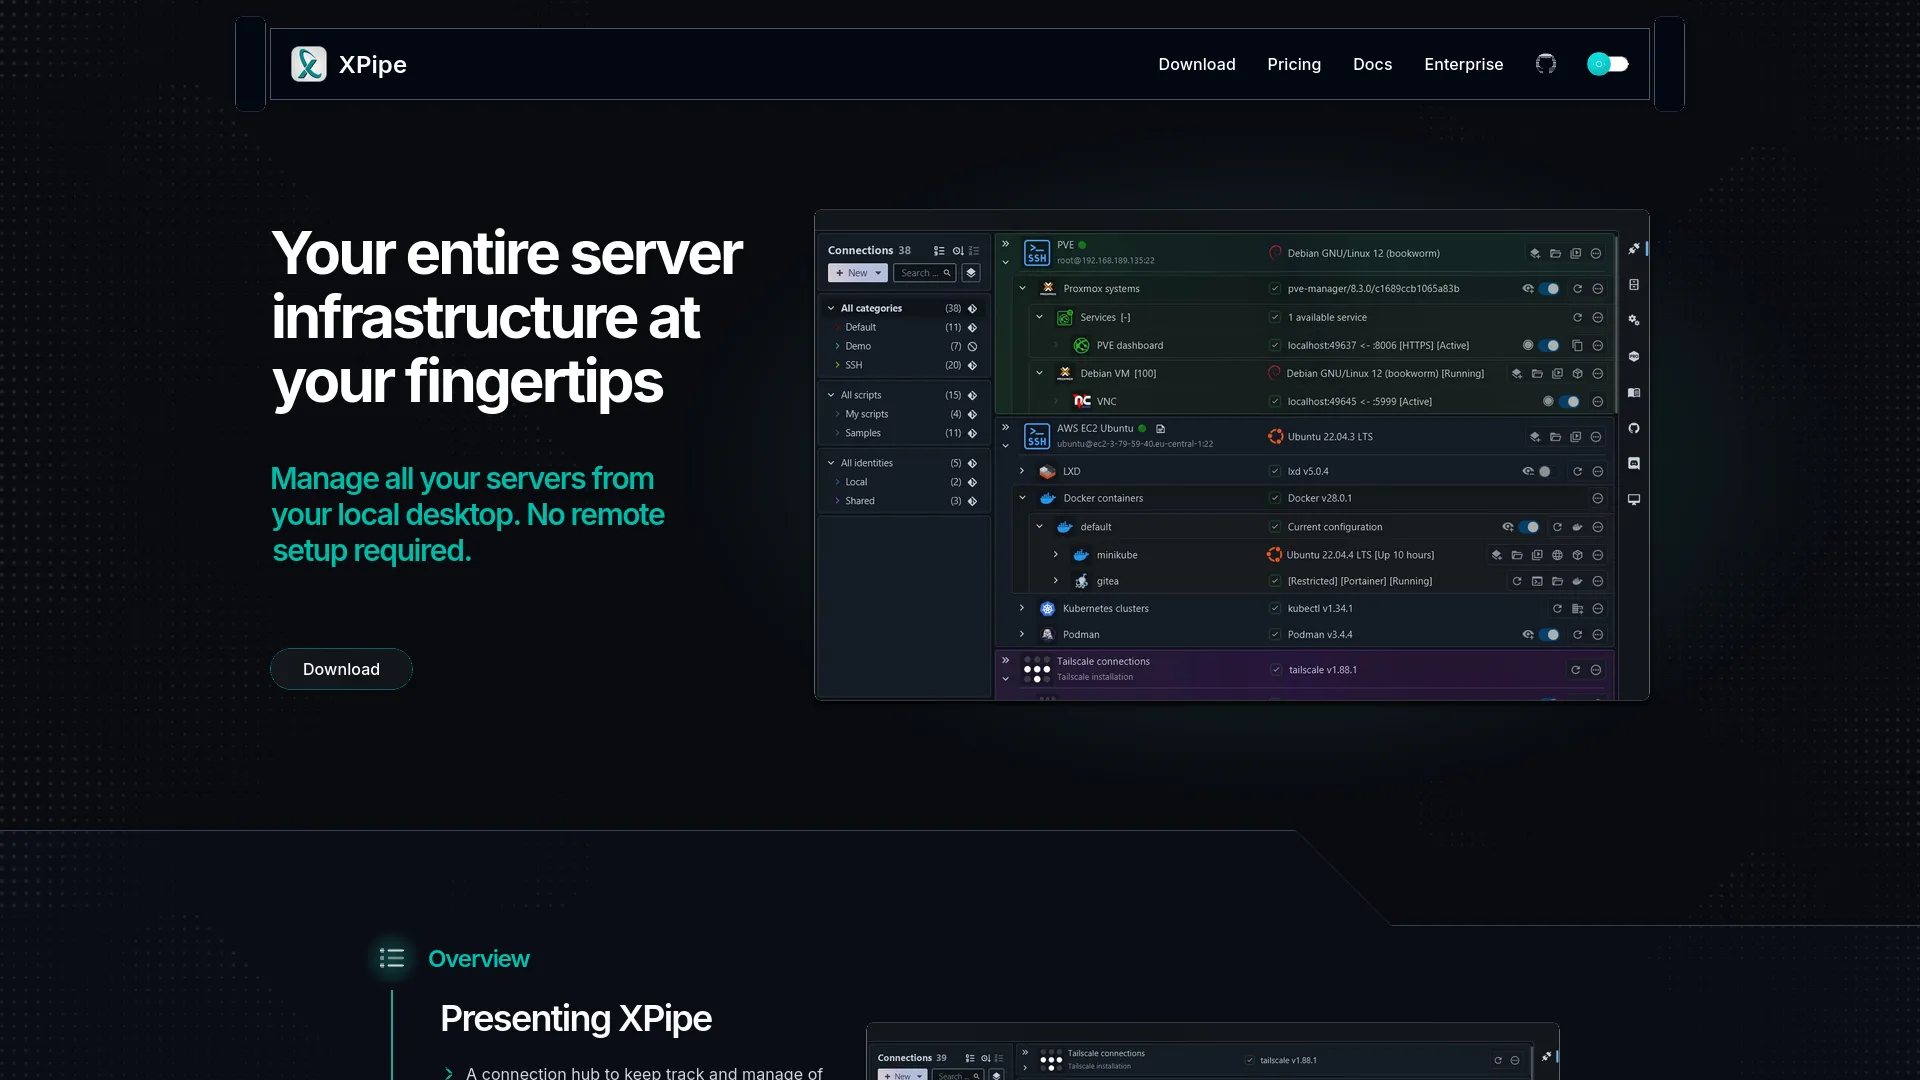The height and width of the screenshot is (1080, 1920).
Task: Click the New connection button
Action: pyautogui.click(x=858, y=273)
